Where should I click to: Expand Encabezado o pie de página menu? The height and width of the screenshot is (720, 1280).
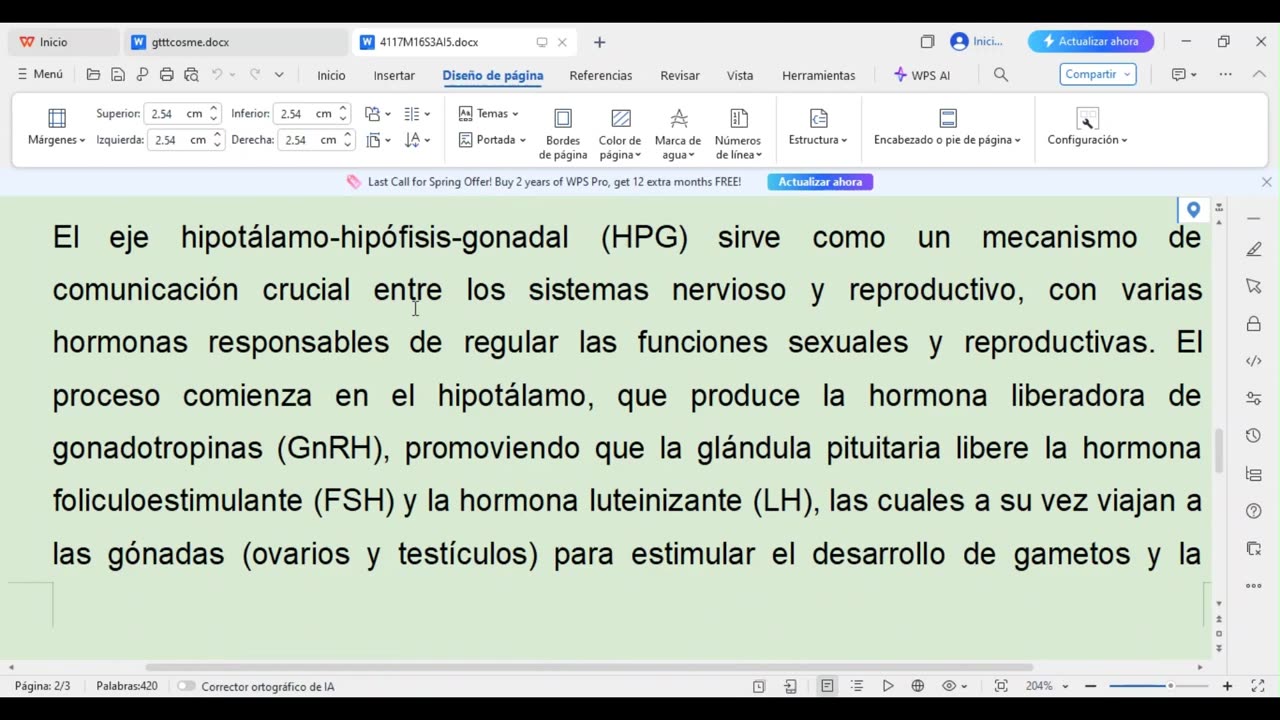(947, 140)
